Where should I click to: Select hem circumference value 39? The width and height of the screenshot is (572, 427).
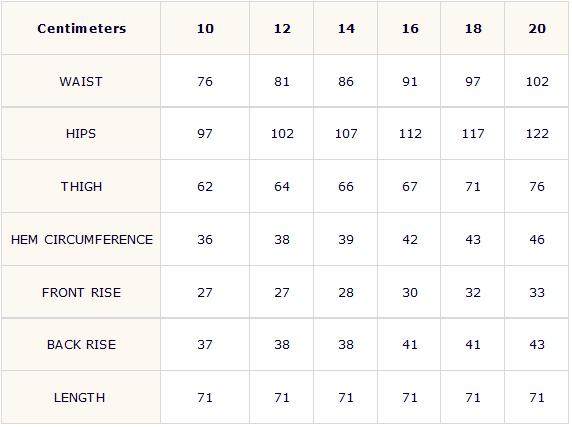(346, 240)
